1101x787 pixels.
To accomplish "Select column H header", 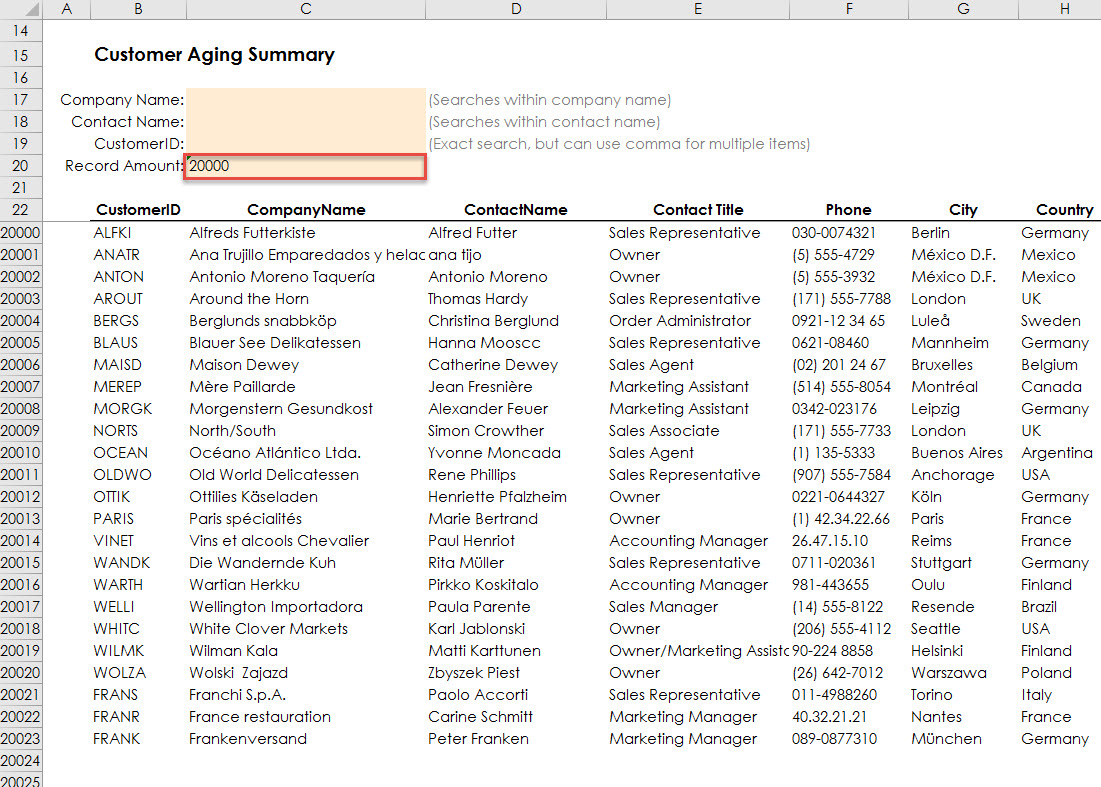I will (x=1060, y=9).
